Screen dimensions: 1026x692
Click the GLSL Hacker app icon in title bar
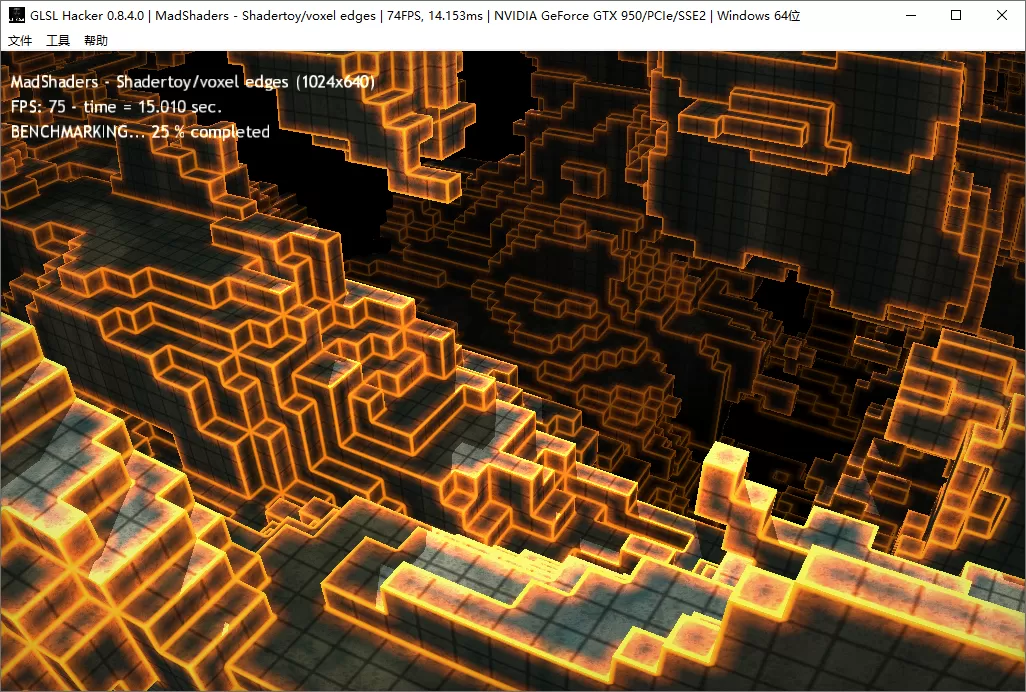[x=15, y=15]
